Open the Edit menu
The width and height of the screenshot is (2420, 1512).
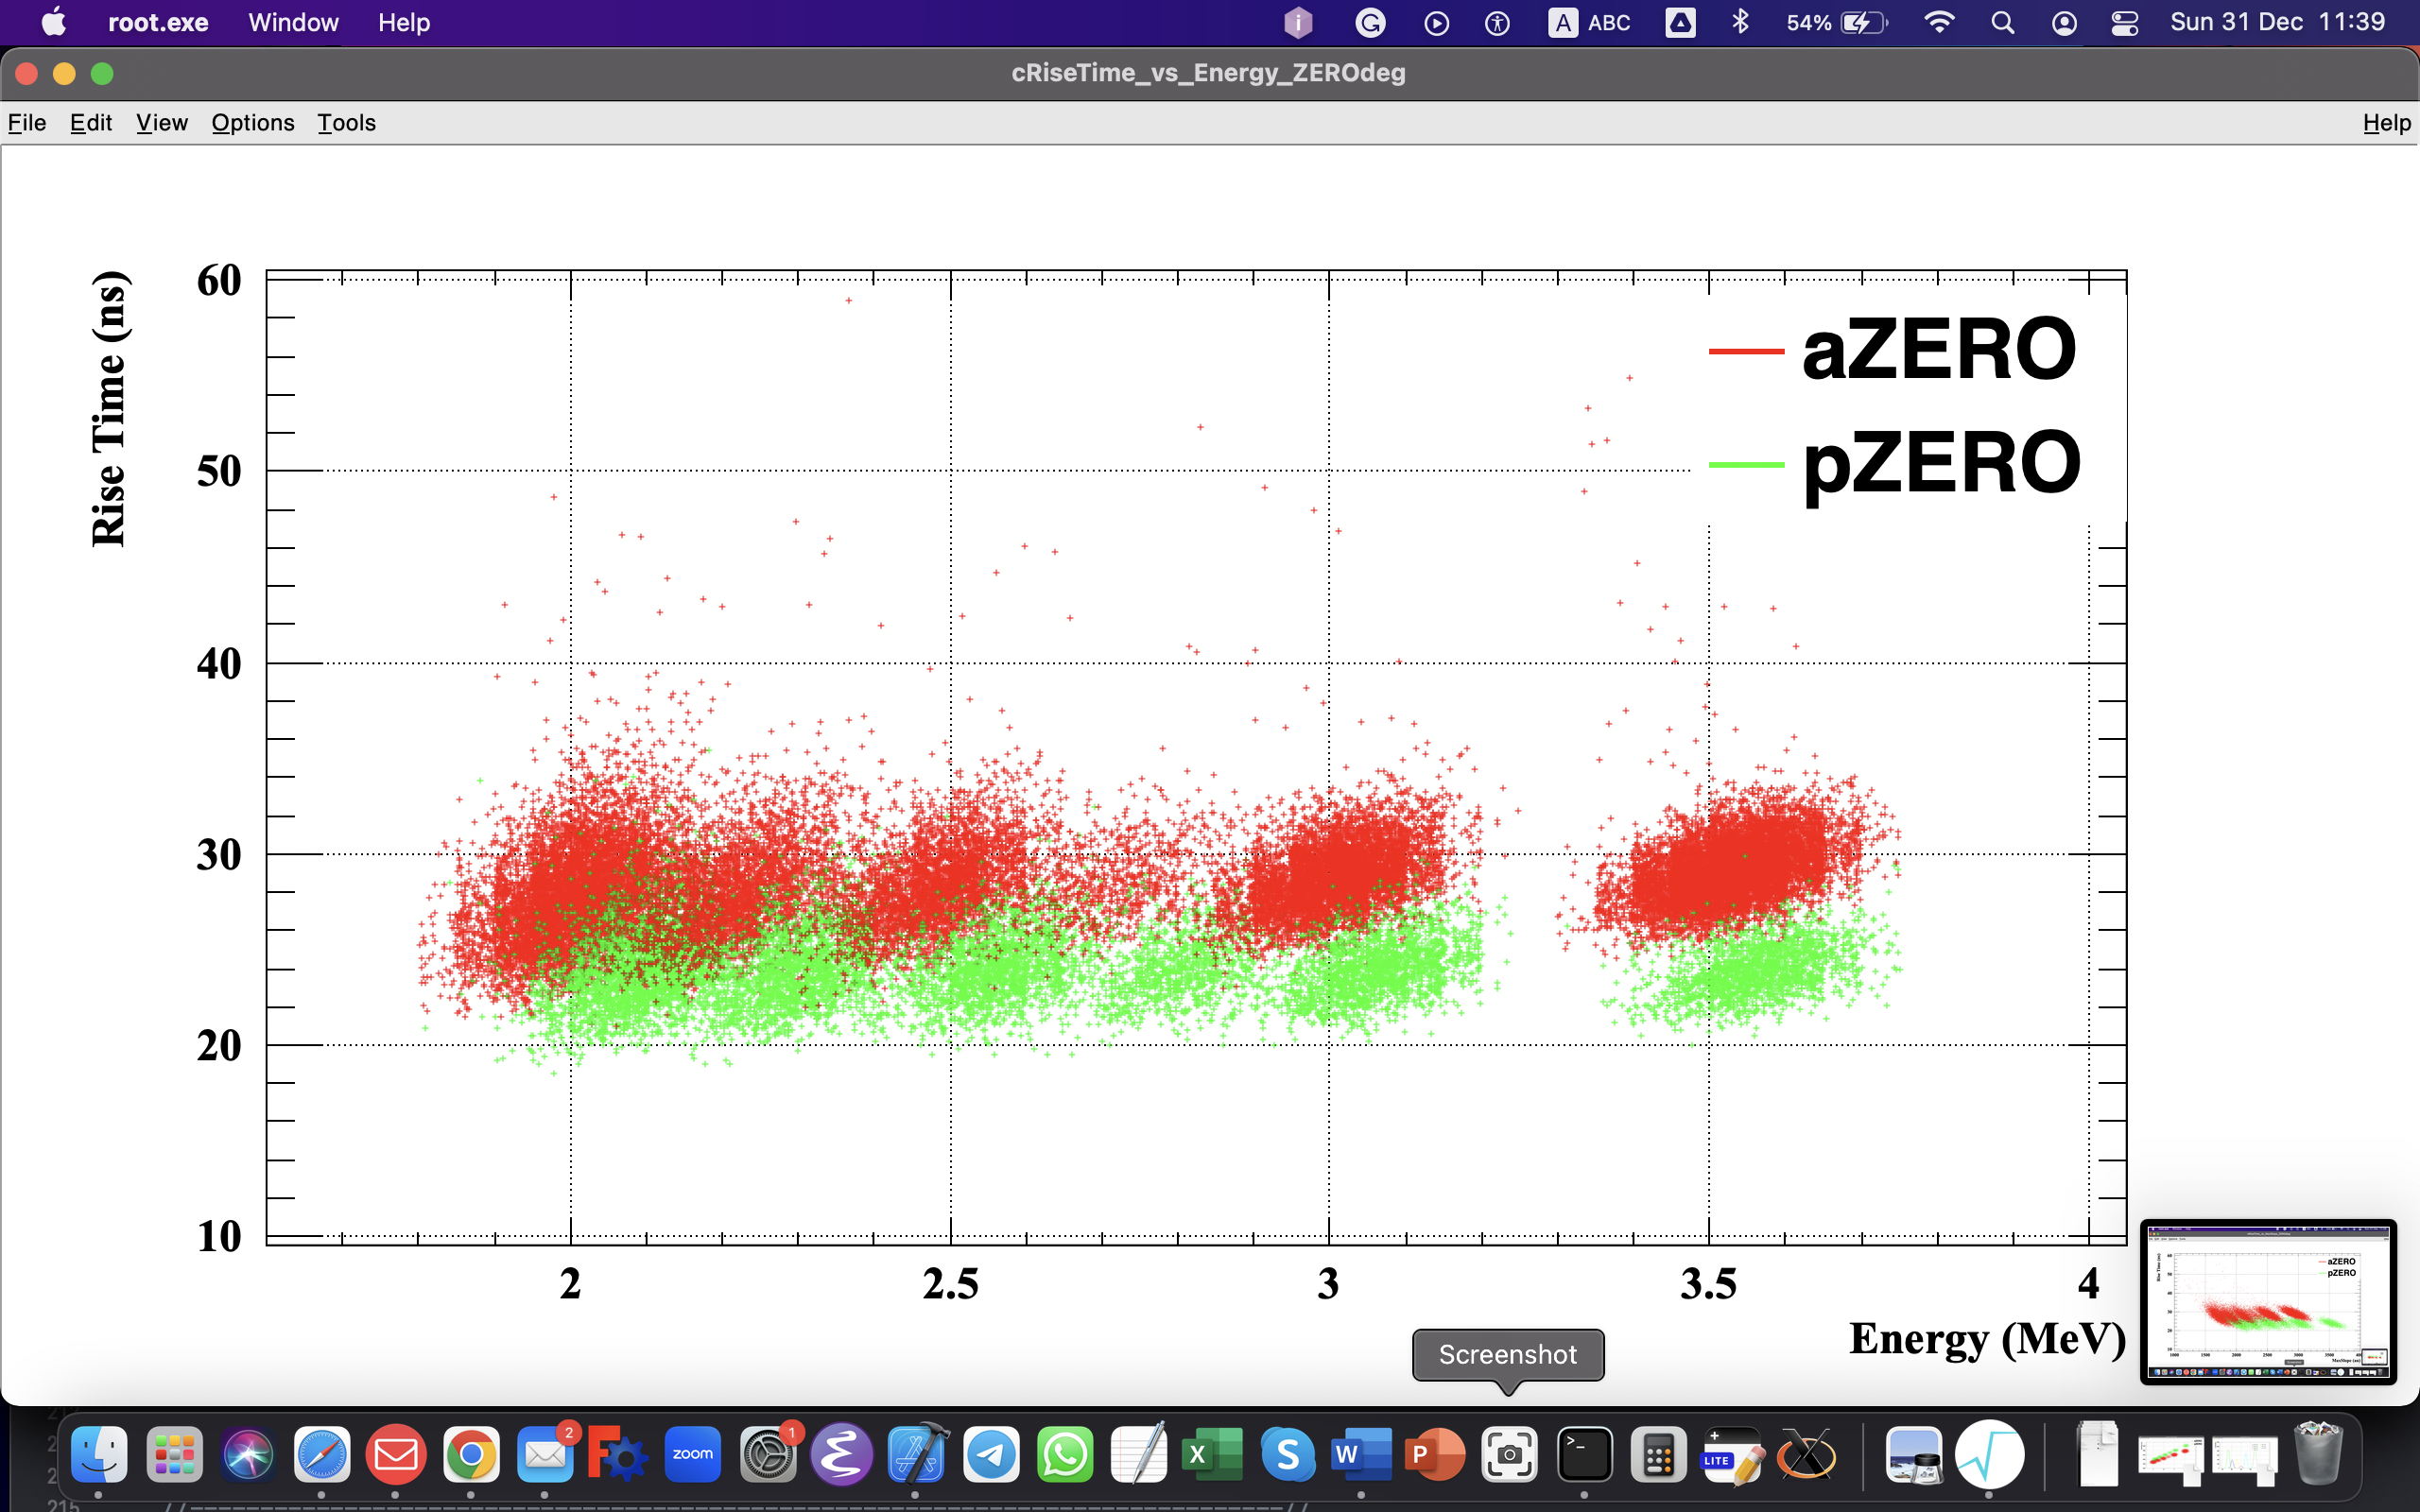tap(90, 123)
